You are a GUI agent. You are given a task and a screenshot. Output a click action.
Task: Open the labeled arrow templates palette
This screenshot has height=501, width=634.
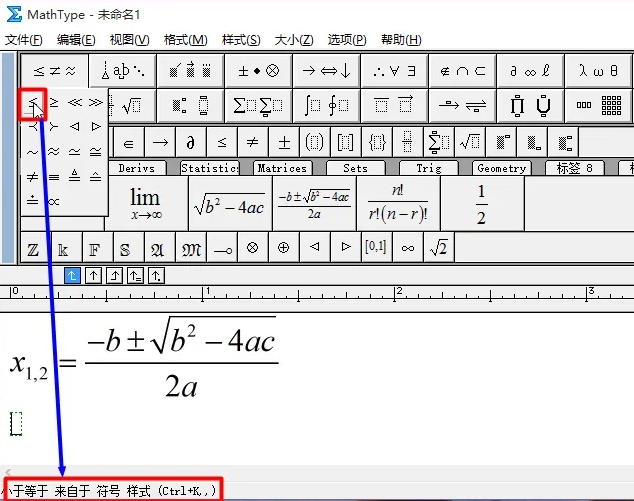coord(462,106)
